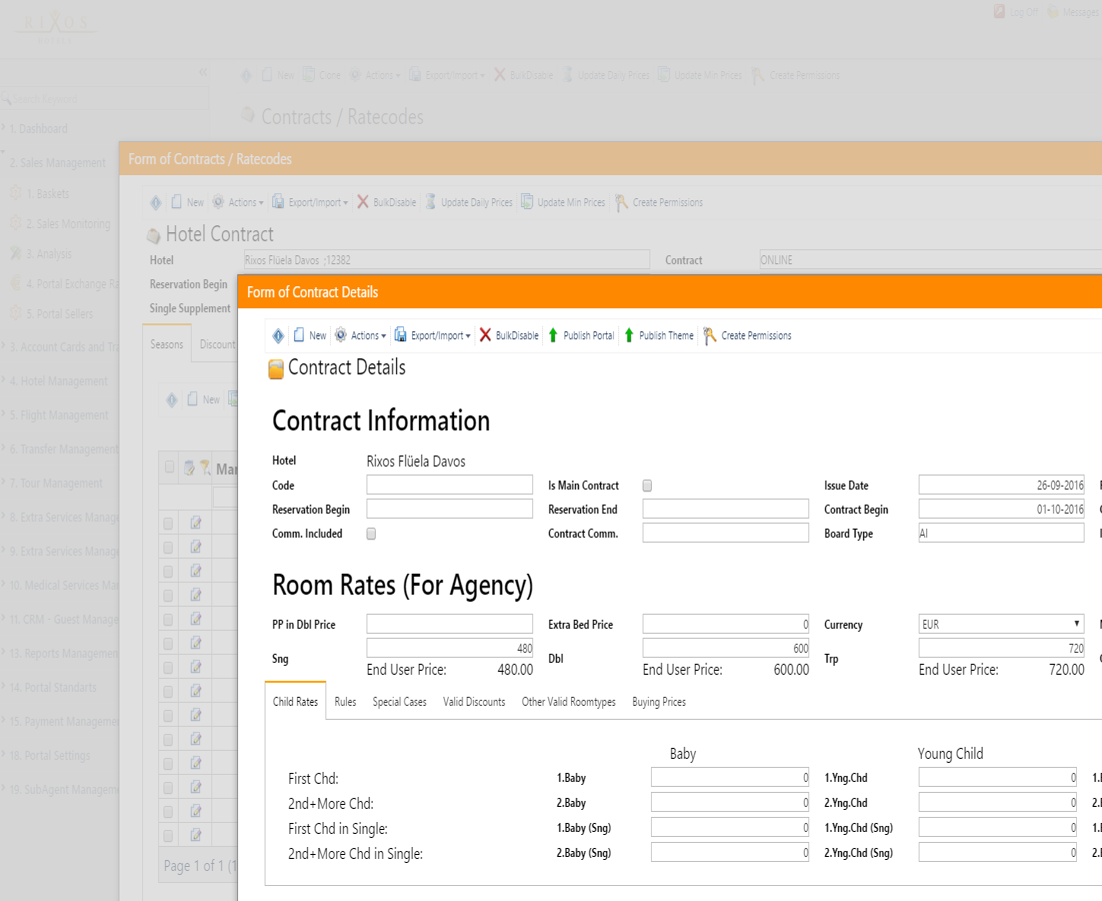The image size is (1102, 901).
Task: Select the Buying Prices tab
Action: click(x=659, y=701)
